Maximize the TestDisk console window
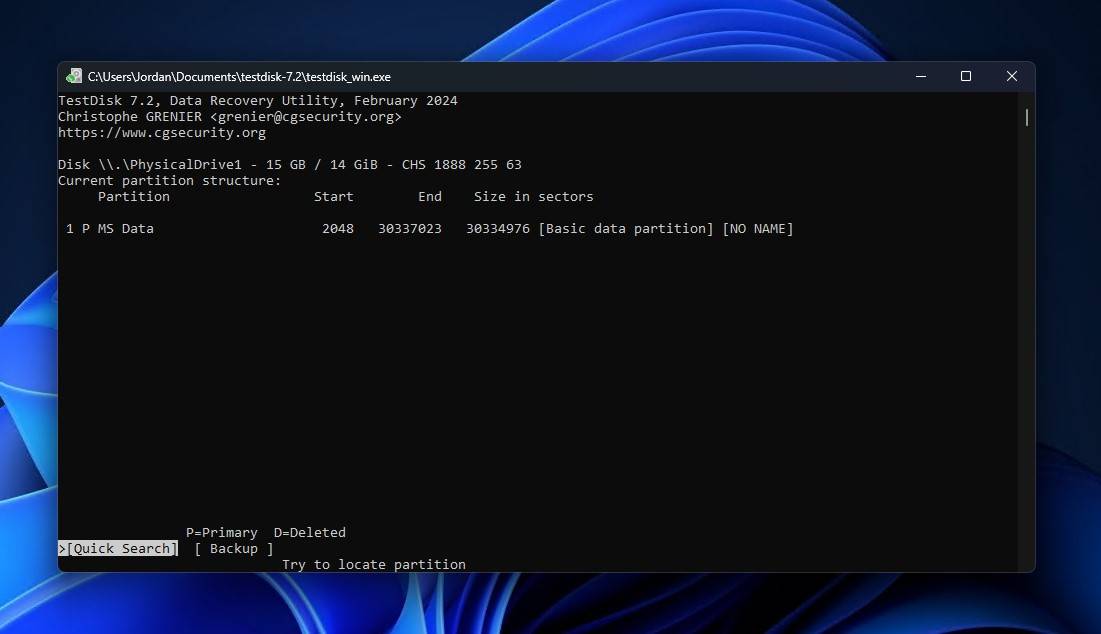 tap(966, 77)
